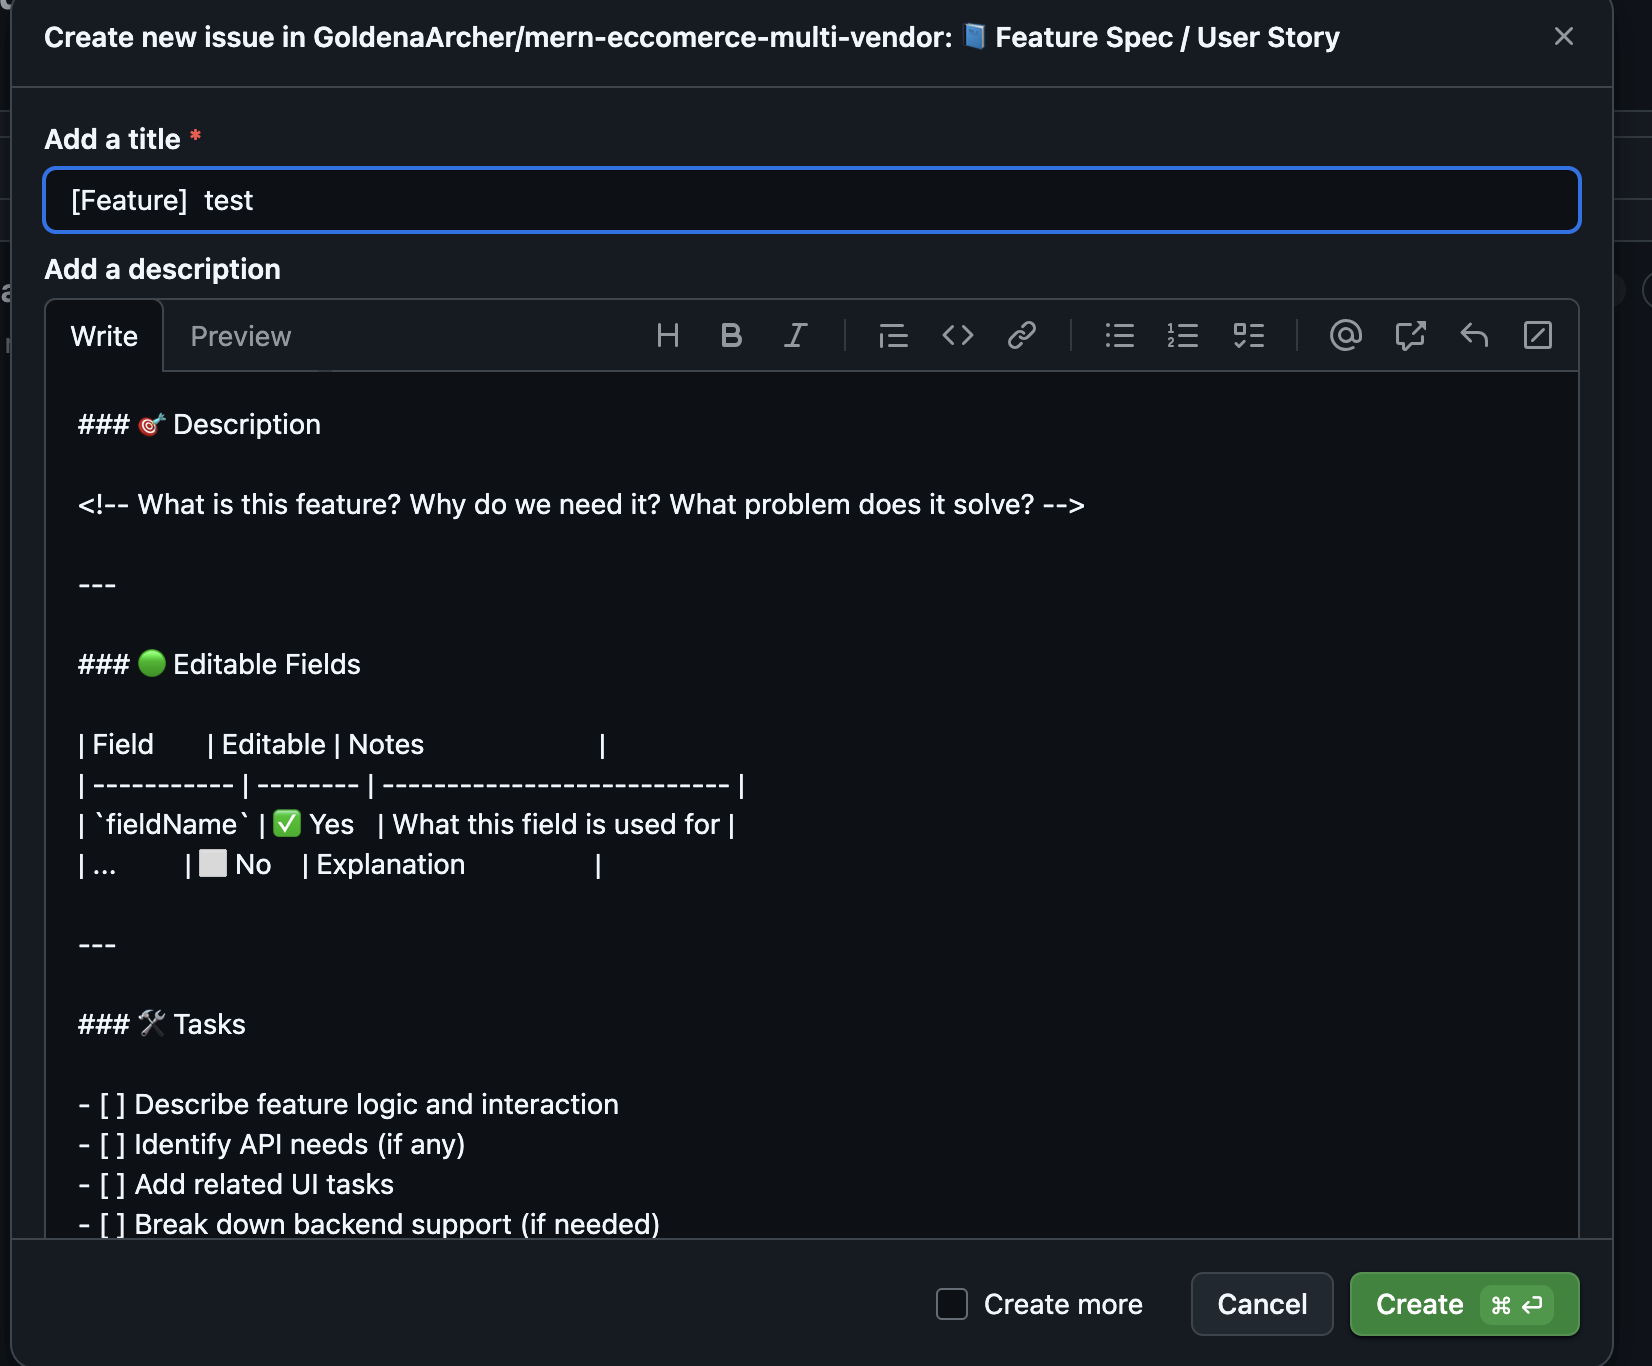This screenshot has height=1366, width=1652.
Task: Switch to the Write tab
Action: (104, 336)
